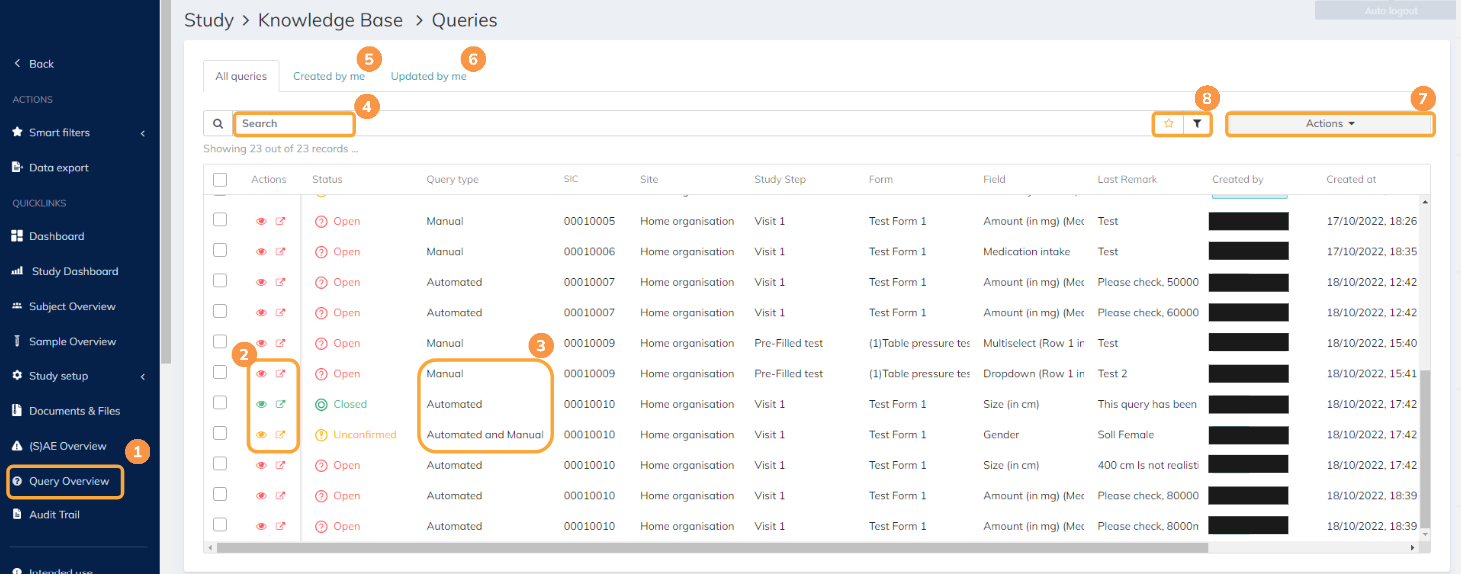
Task: Expand the Smart filters menu
Action: [77, 132]
